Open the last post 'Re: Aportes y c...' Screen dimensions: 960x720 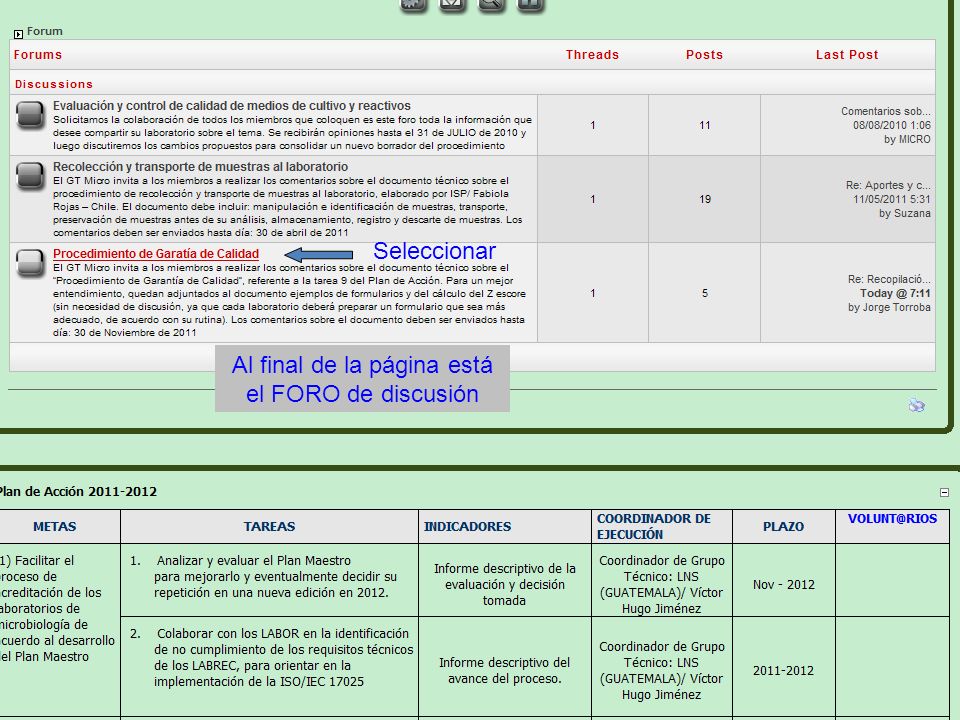coord(888,185)
